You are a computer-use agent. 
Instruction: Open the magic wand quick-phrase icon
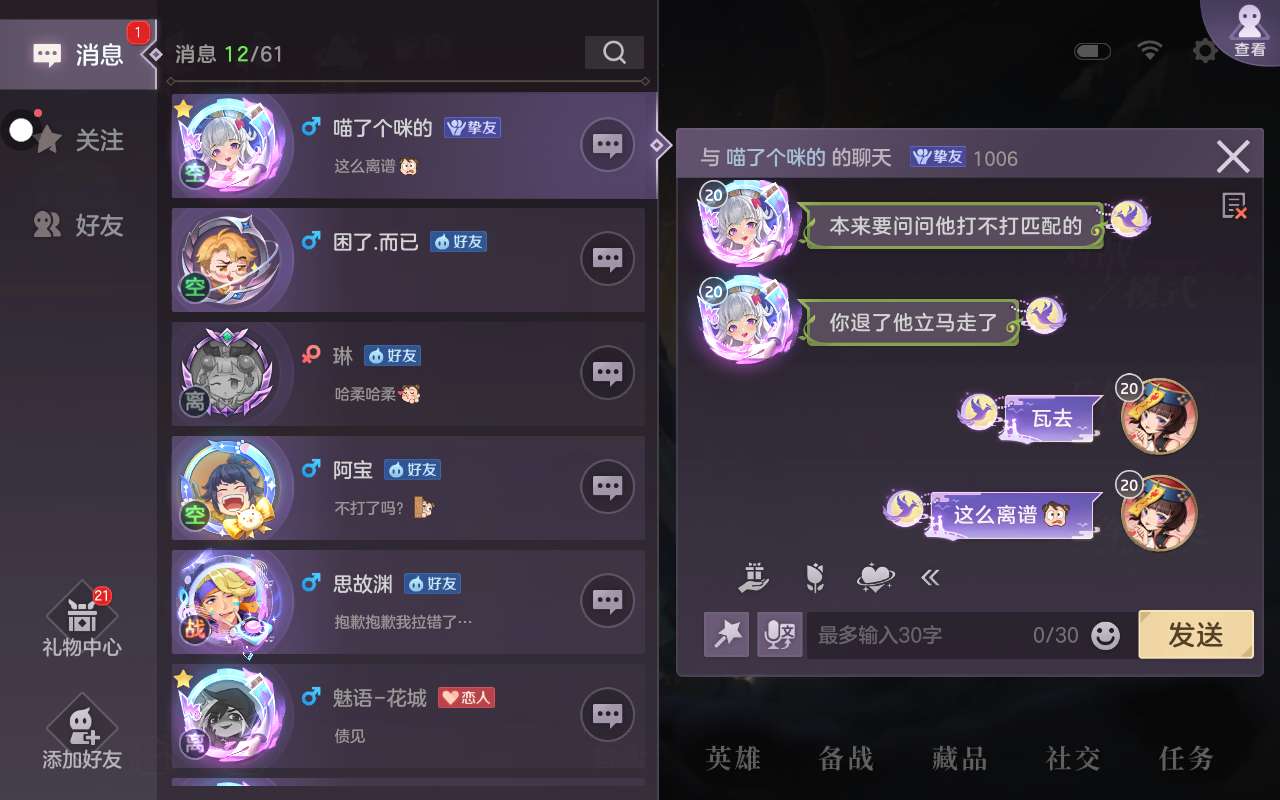pos(727,634)
